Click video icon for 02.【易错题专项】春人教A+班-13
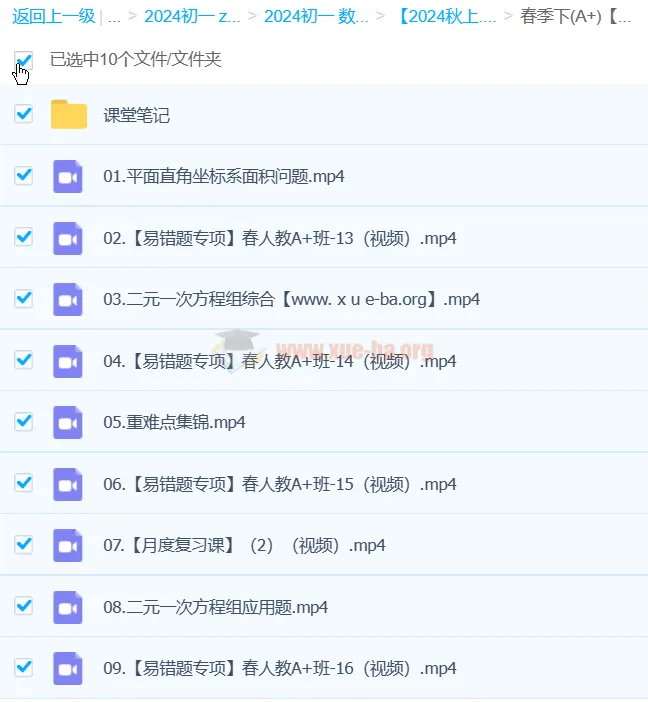Image resolution: width=648 pixels, height=702 pixels. pyautogui.click(x=68, y=238)
